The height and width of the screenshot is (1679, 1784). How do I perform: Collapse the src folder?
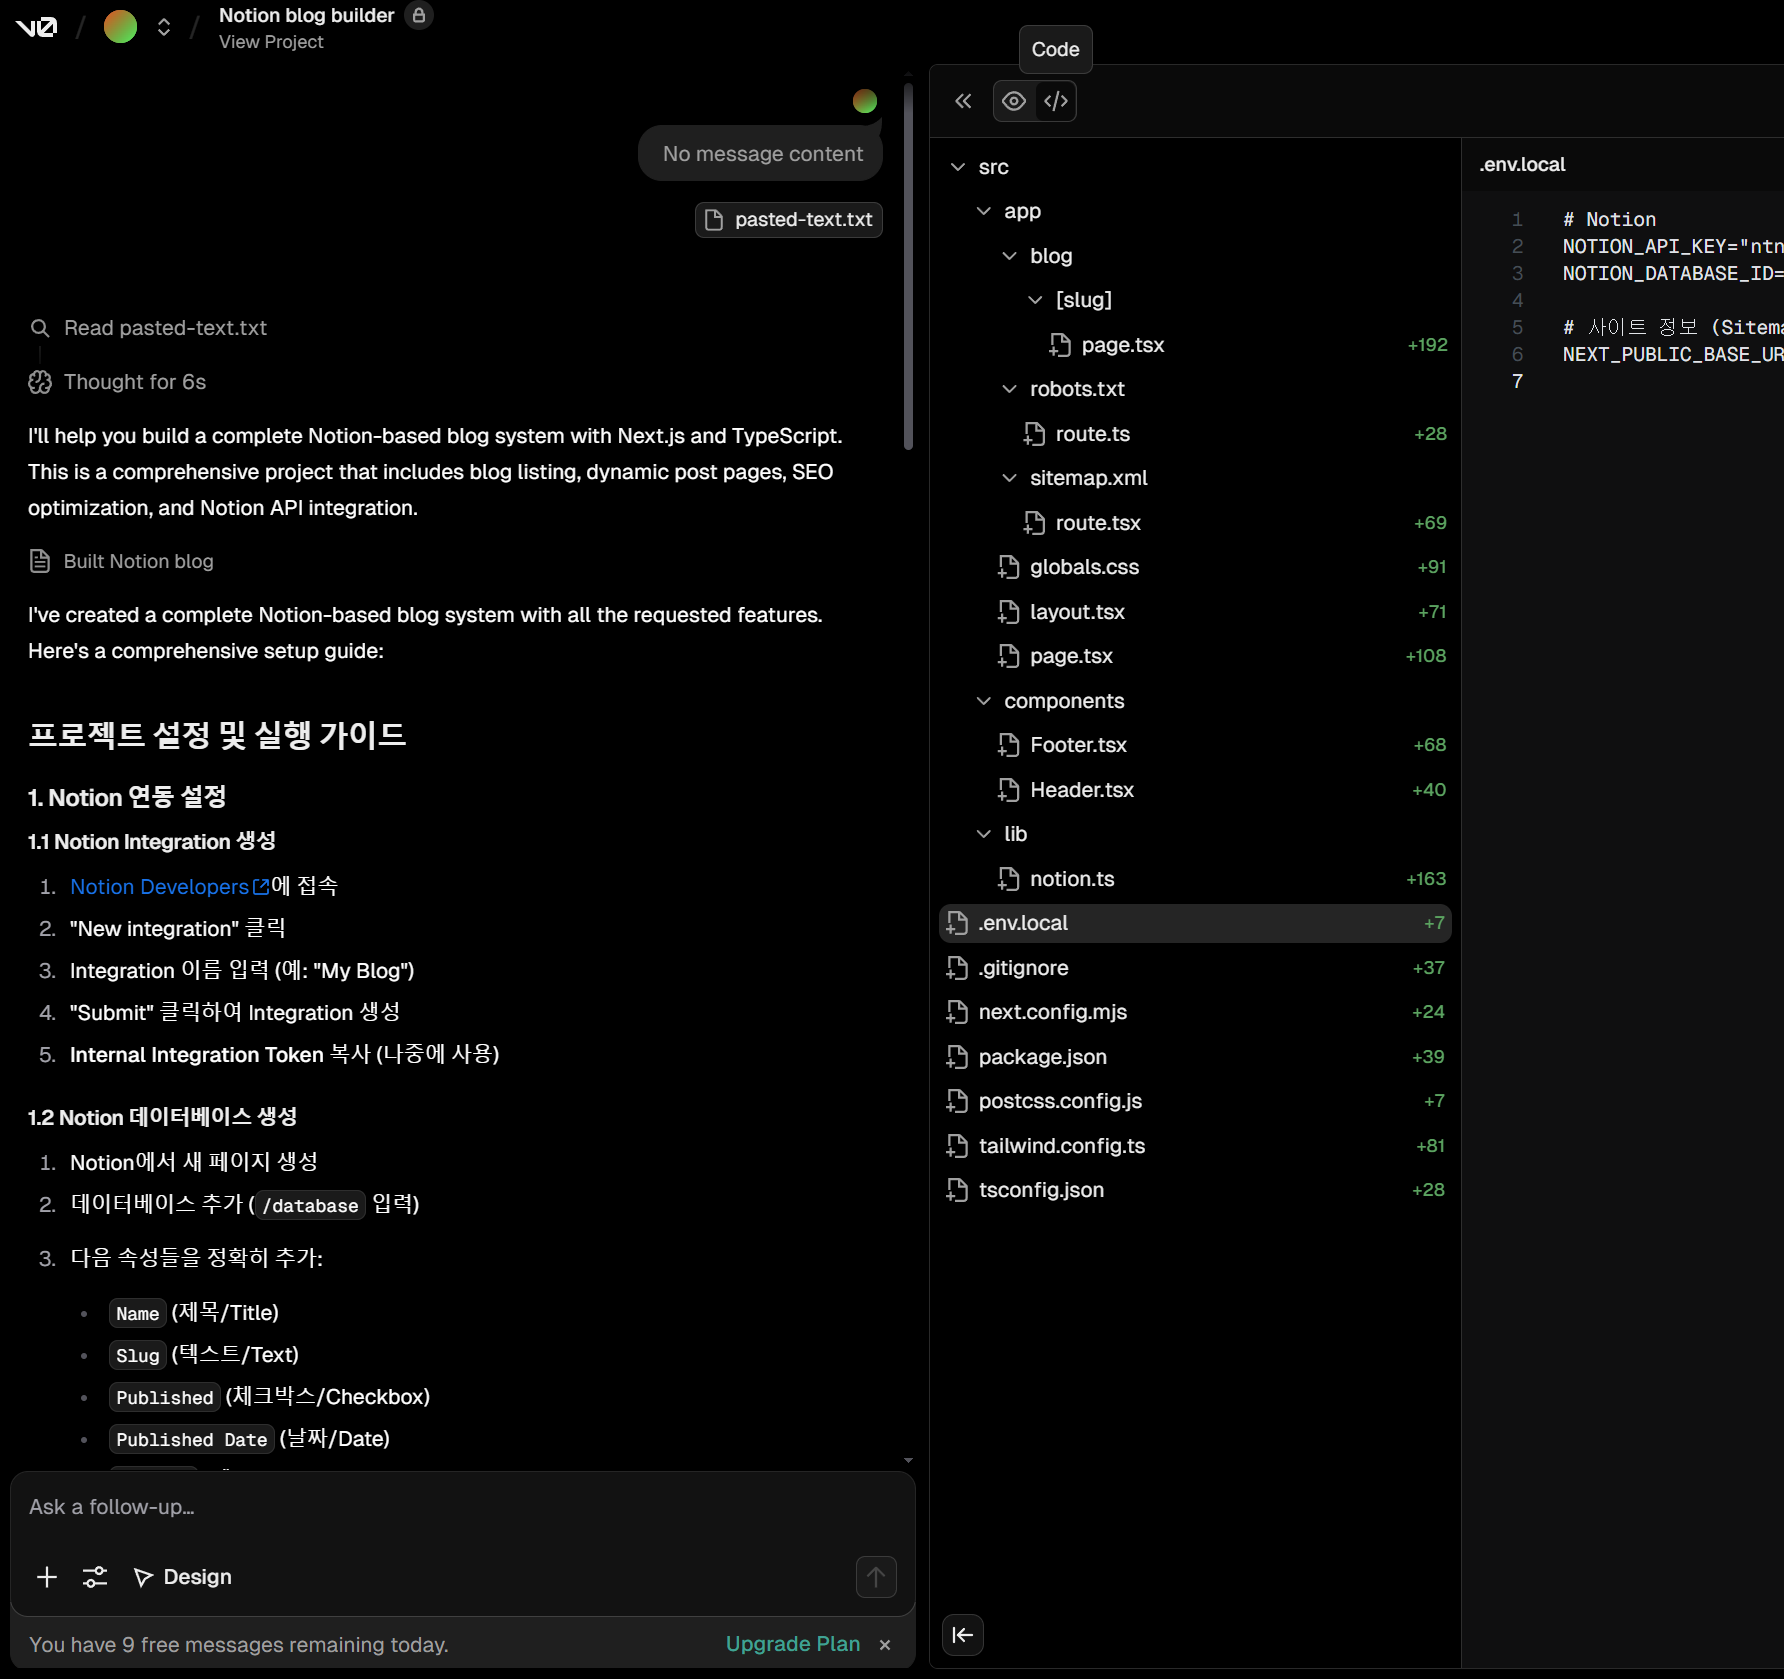click(x=958, y=167)
